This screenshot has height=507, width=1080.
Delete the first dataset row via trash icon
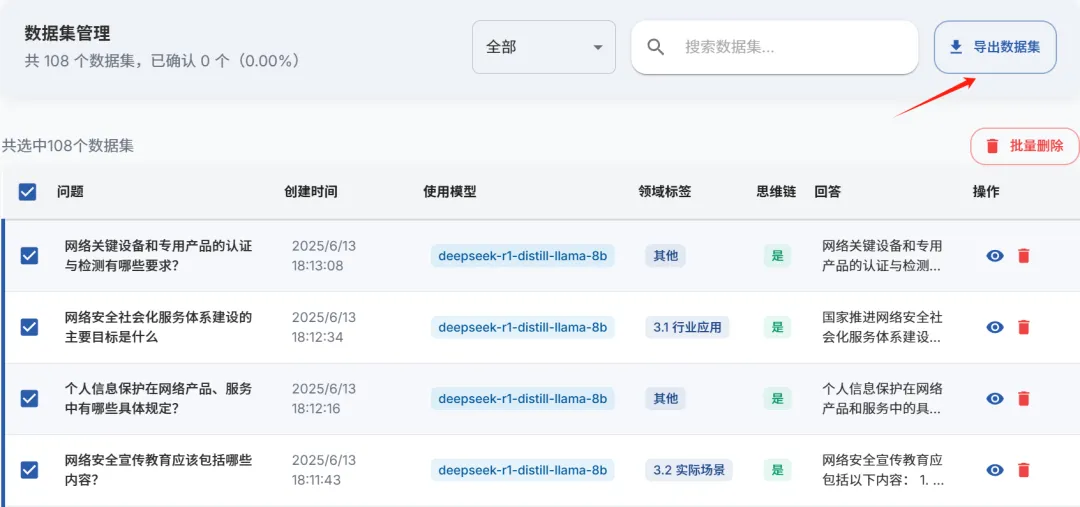point(1024,256)
